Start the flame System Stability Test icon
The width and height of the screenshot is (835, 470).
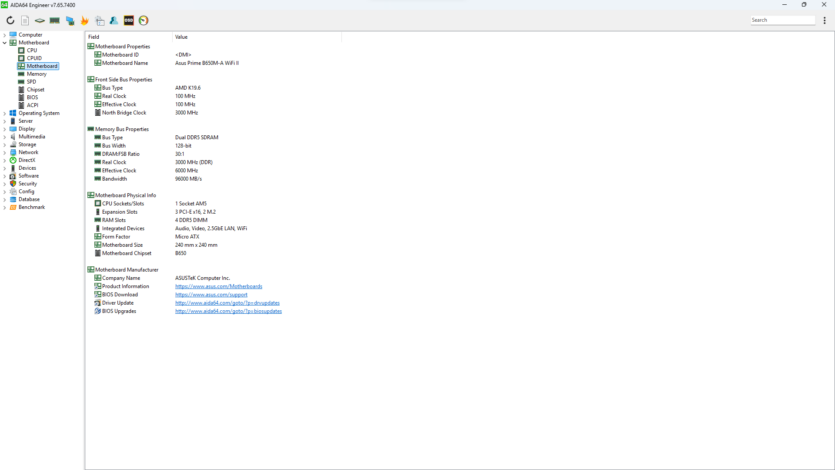(85, 21)
